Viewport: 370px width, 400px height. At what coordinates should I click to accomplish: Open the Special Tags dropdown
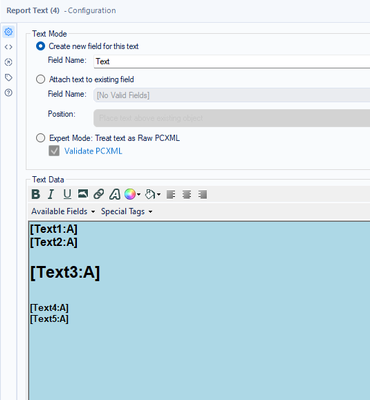coord(126,211)
